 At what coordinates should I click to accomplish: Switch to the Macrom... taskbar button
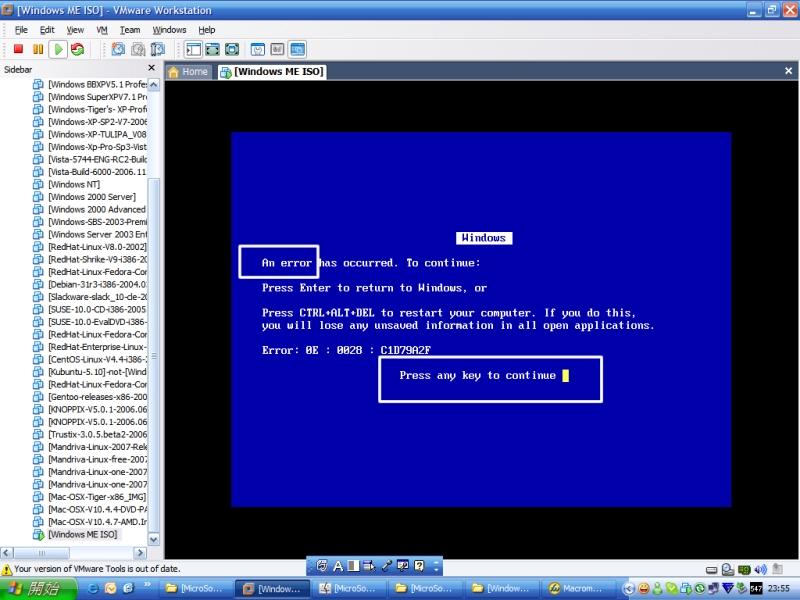point(577,589)
